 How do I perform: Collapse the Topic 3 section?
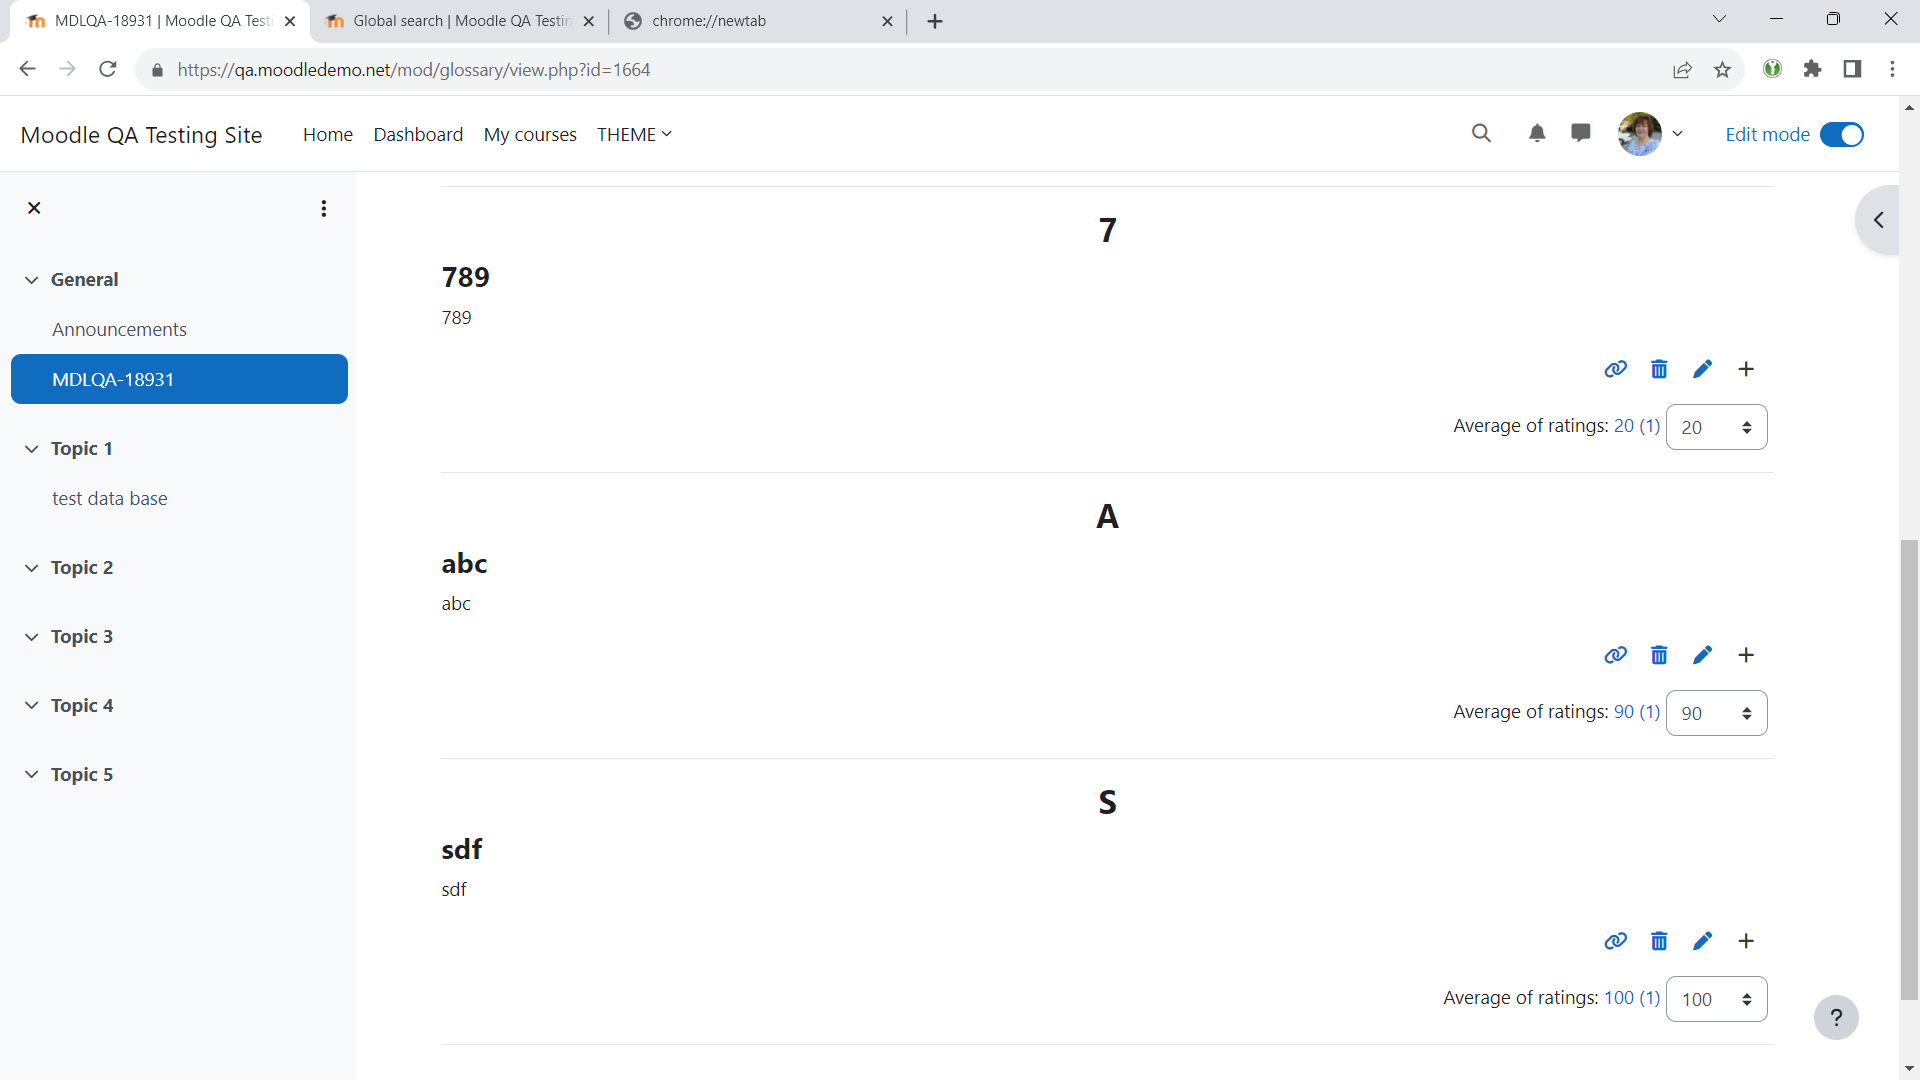32,637
